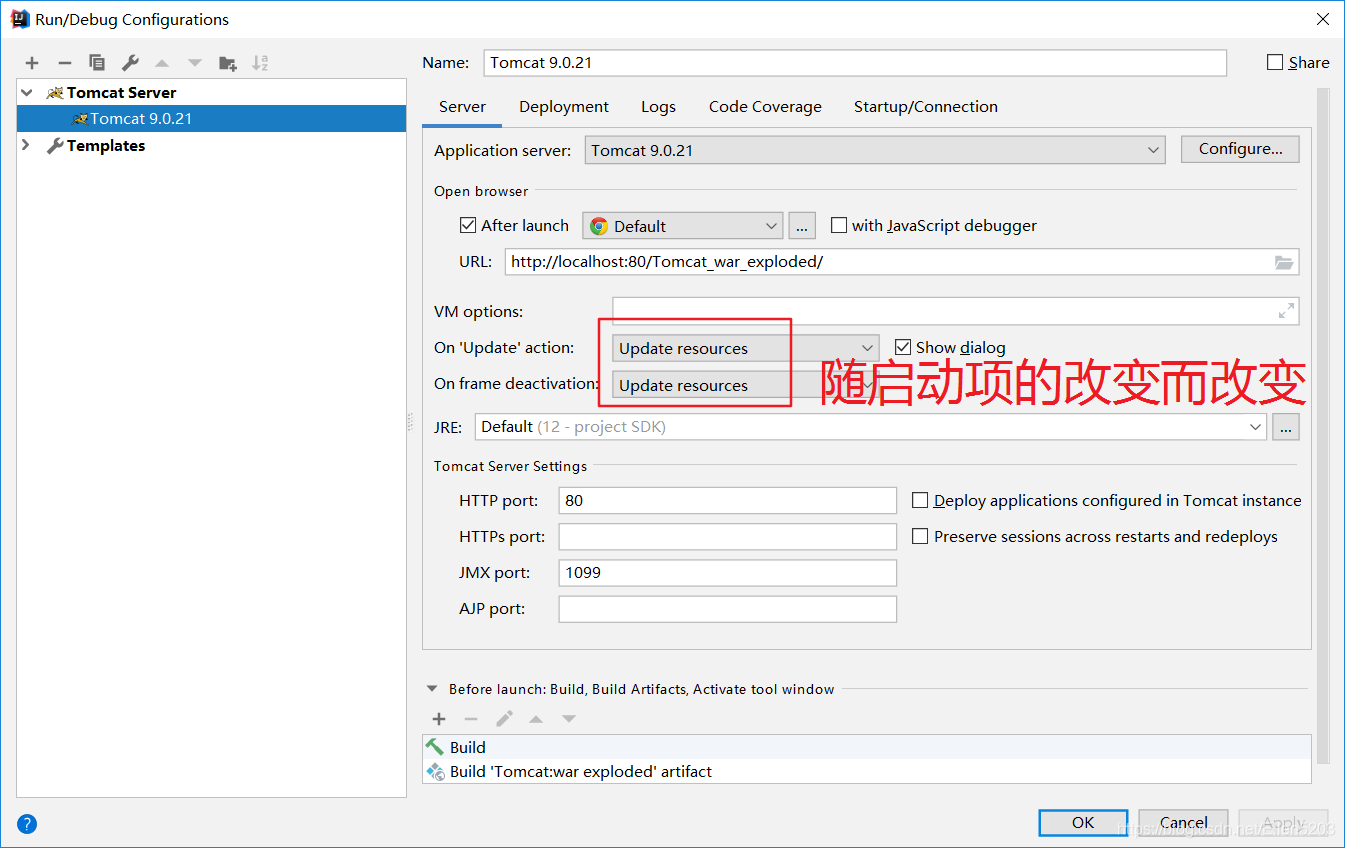Image resolution: width=1345 pixels, height=848 pixels.
Task: Add new configuration with plus icon
Action: click(32, 63)
